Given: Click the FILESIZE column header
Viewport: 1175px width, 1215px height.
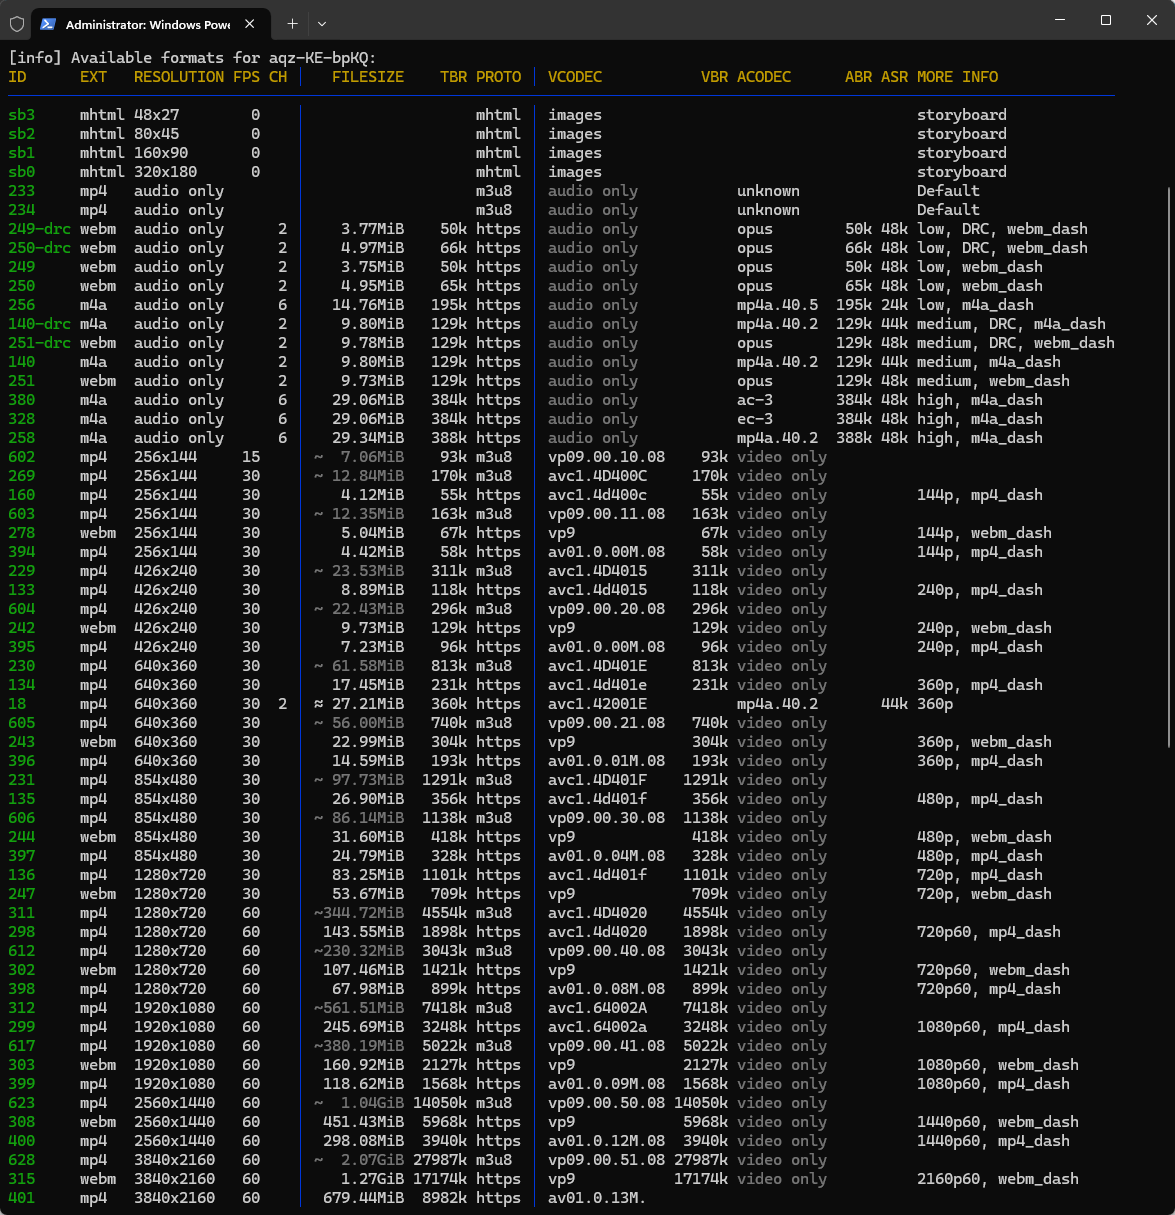Looking at the screenshot, I should pyautogui.click(x=368, y=77).
